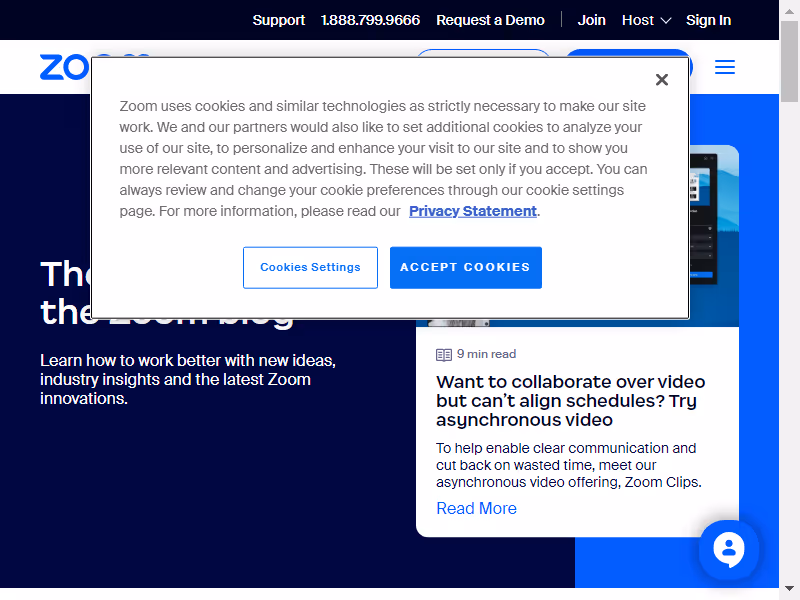The width and height of the screenshot is (800, 600).
Task: Click the Zoom logo
Action: click(x=65, y=67)
